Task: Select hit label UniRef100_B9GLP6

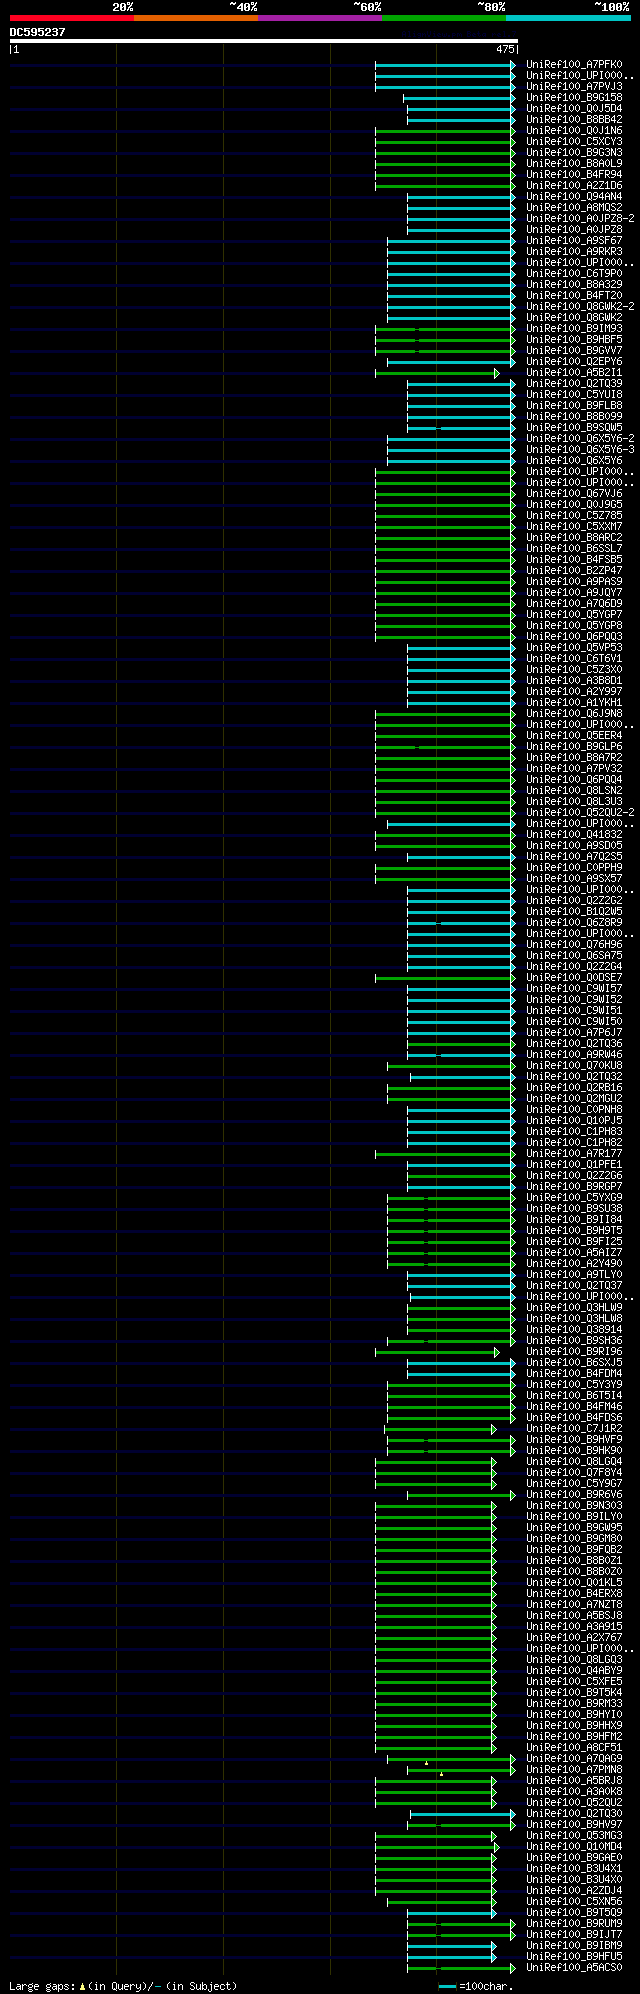Action: [574, 747]
